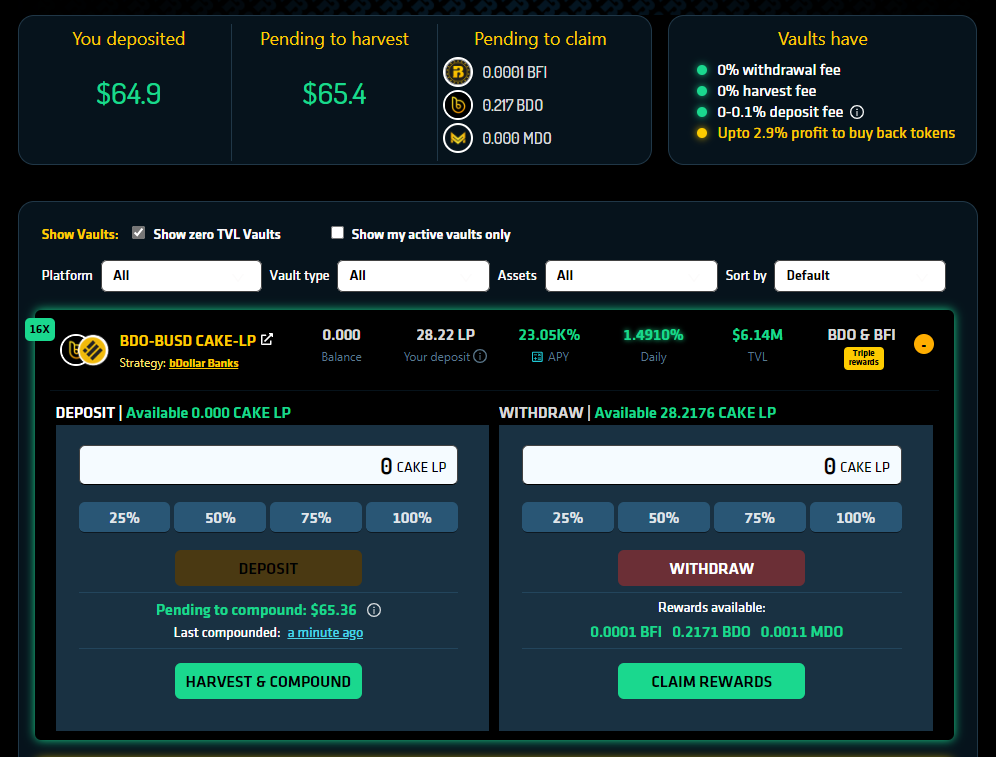Image resolution: width=996 pixels, height=757 pixels.
Task: Click HARVEST & COMPOUND button
Action: [x=268, y=681]
